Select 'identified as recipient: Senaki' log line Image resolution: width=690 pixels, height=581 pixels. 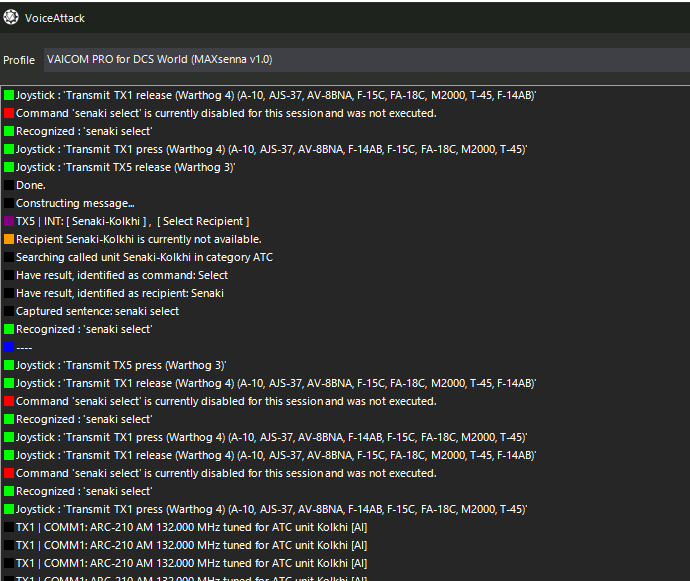point(119,293)
